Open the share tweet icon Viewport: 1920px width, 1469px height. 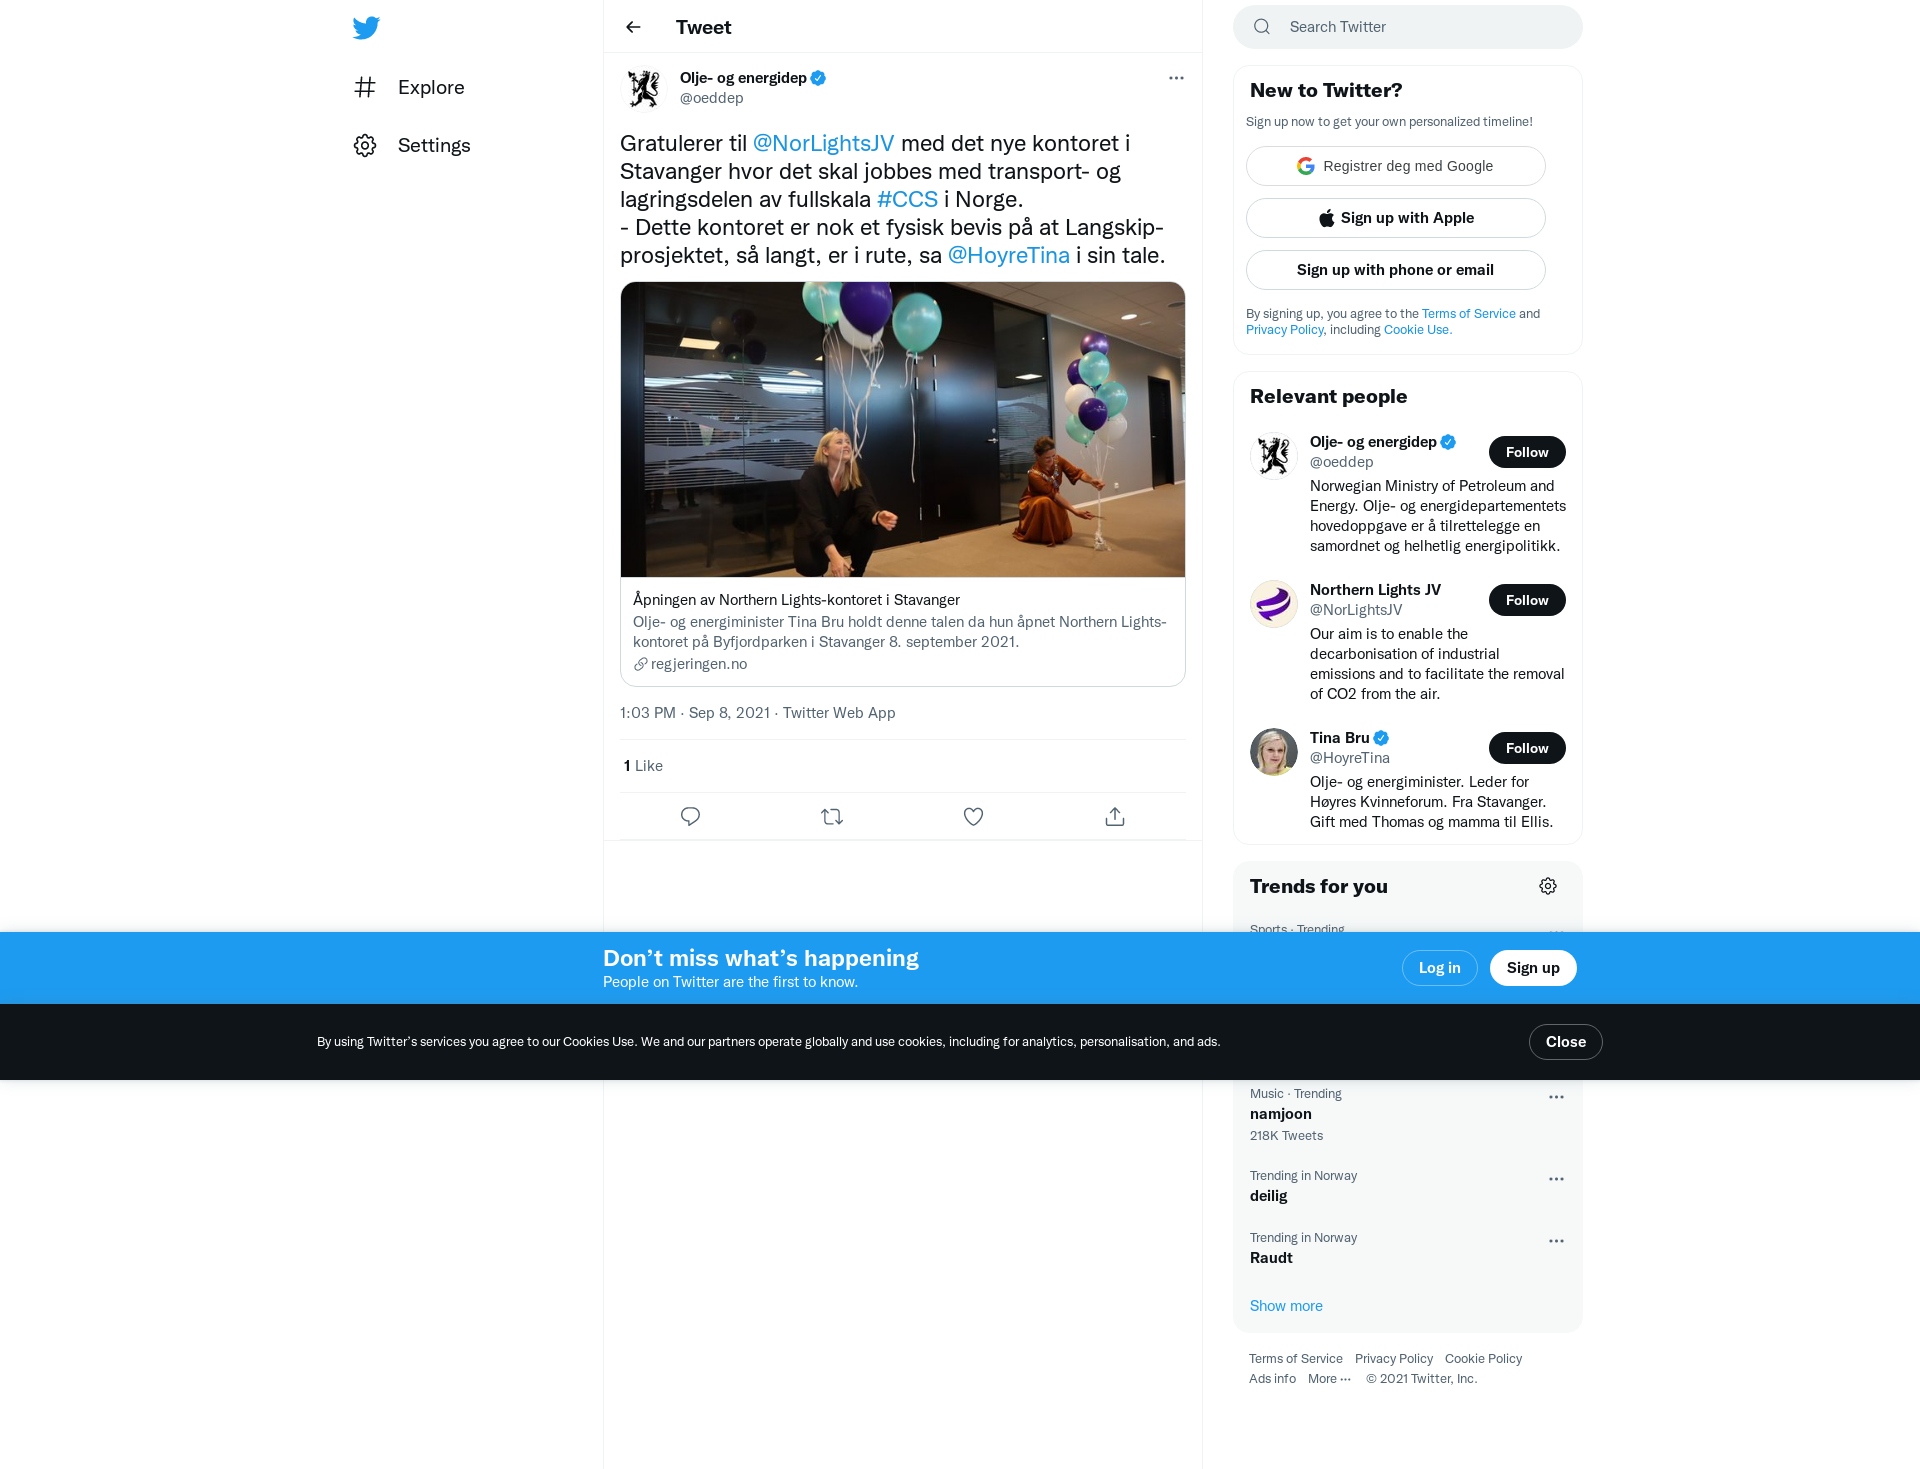(1115, 816)
